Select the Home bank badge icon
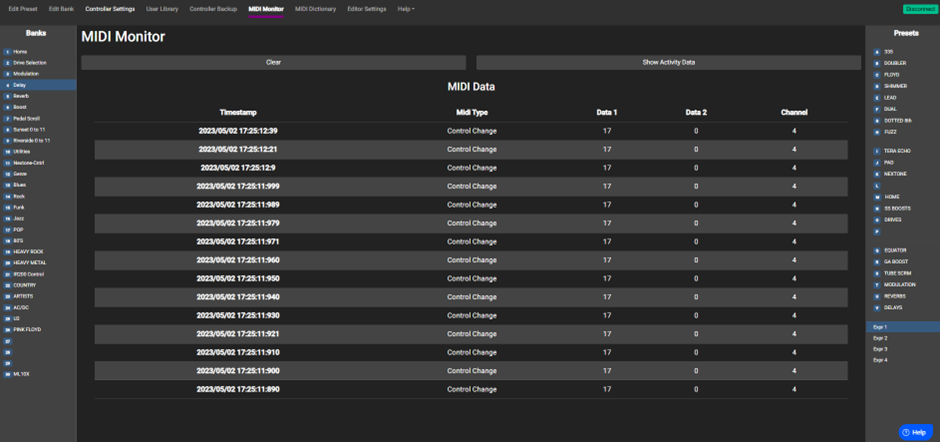This screenshot has width=940, height=442. pos(7,52)
